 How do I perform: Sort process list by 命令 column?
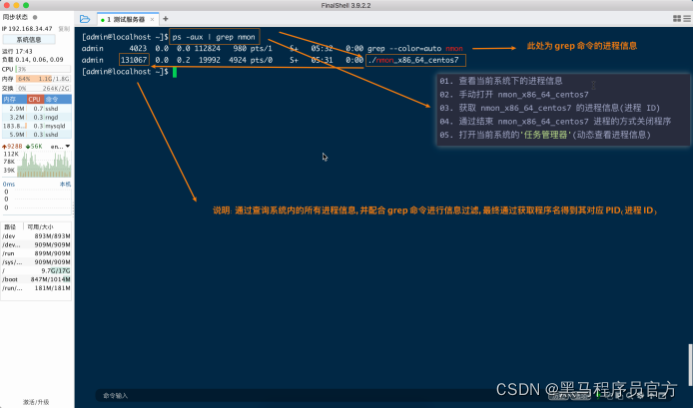57,99
